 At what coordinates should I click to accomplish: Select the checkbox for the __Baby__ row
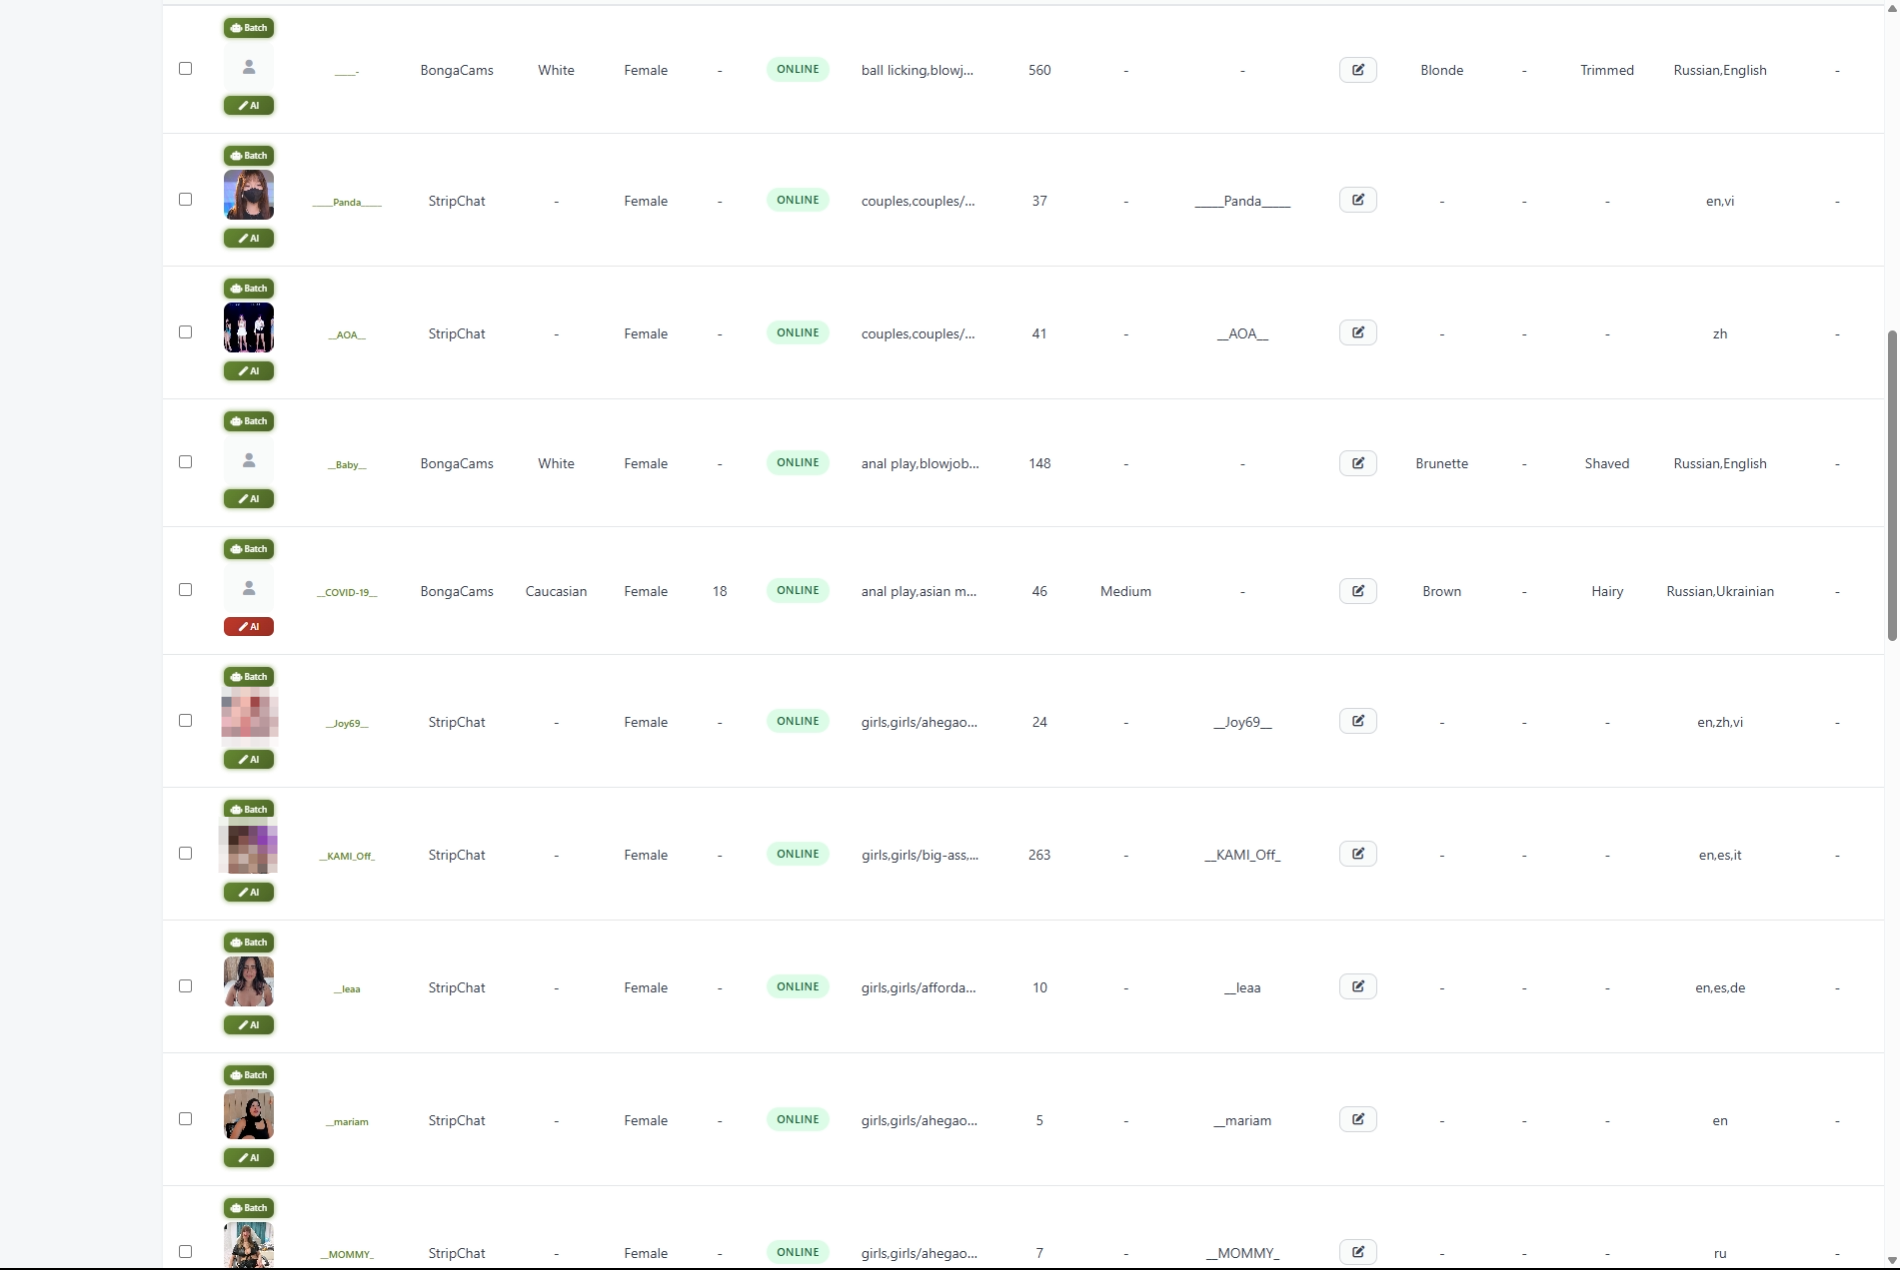point(185,462)
